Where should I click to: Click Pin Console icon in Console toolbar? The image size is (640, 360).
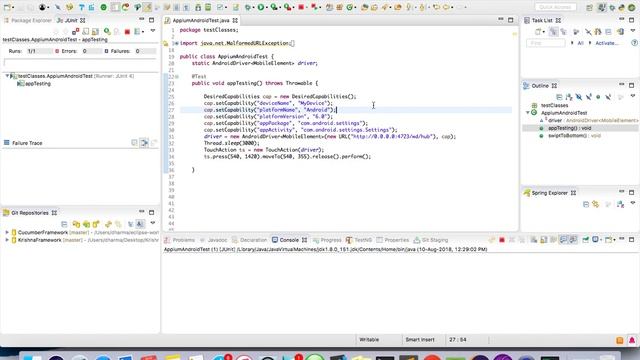(x=586, y=240)
